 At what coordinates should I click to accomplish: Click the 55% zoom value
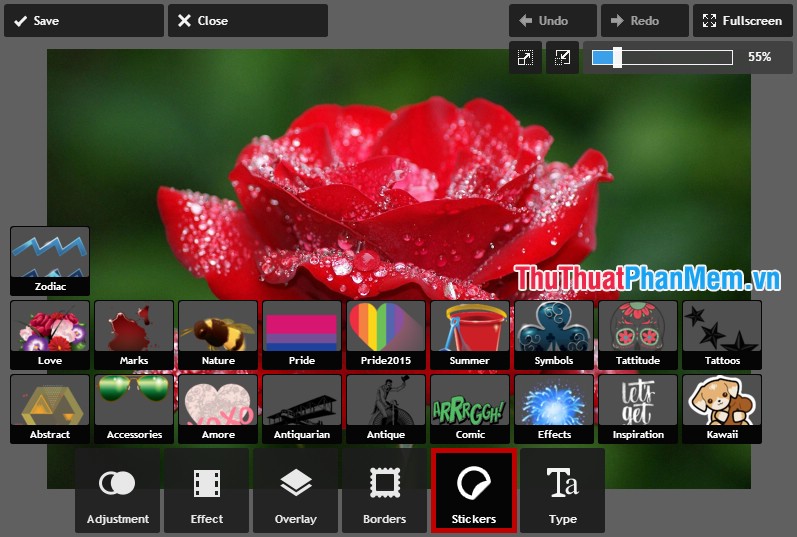point(759,57)
